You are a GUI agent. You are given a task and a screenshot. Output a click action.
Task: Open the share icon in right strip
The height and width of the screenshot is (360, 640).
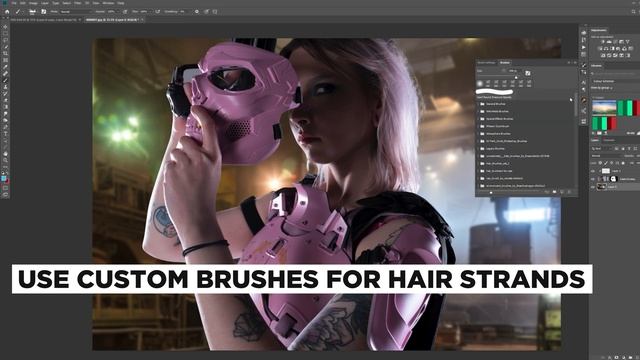click(584, 111)
